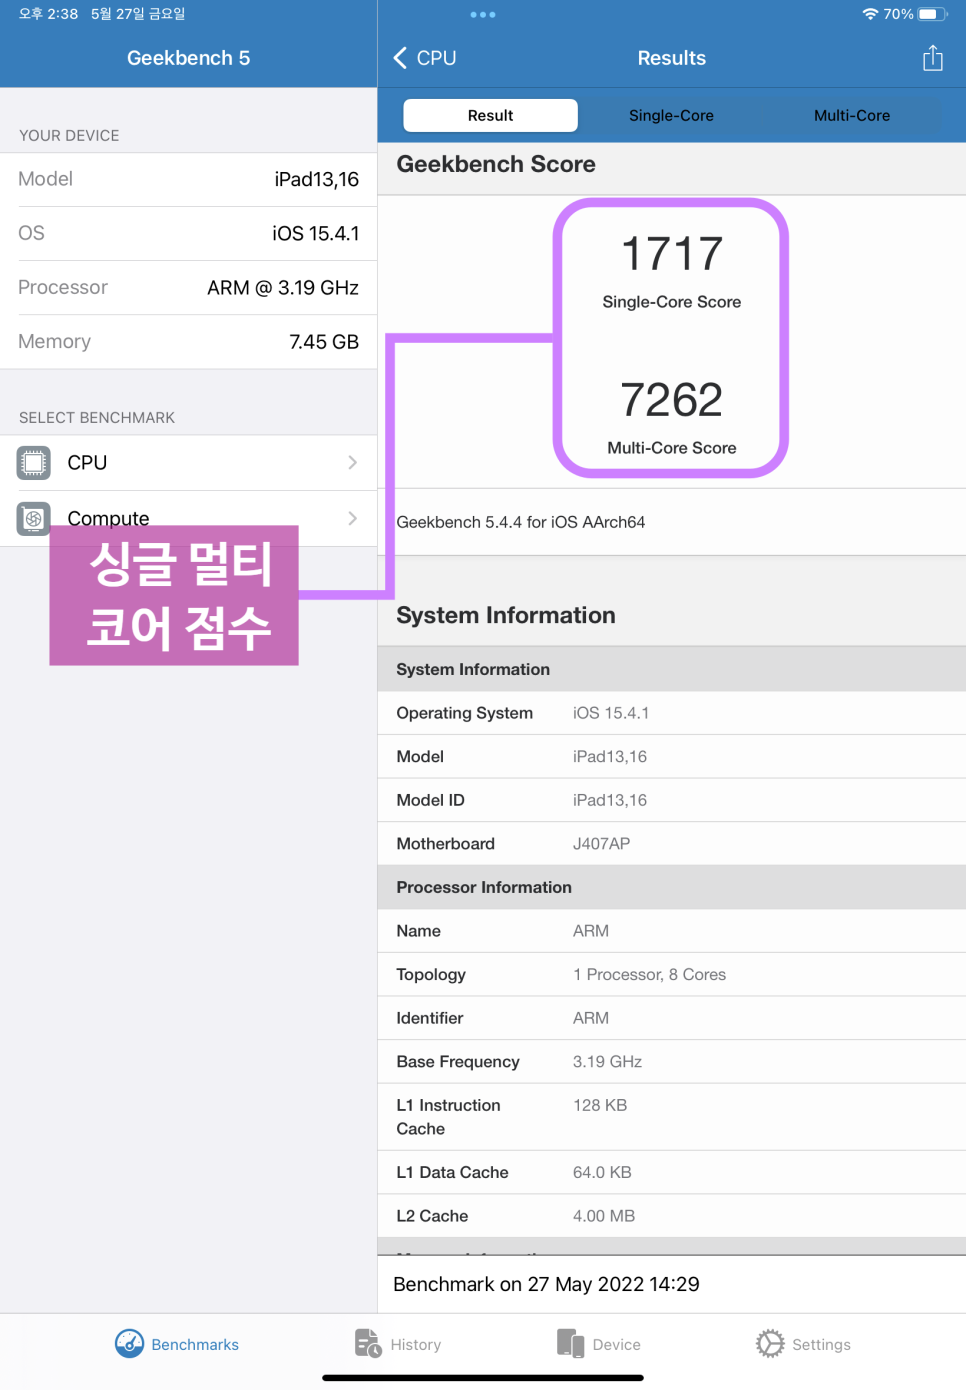Tap Benchmark on 27 May 2022 14:29 text

[546, 1284]
